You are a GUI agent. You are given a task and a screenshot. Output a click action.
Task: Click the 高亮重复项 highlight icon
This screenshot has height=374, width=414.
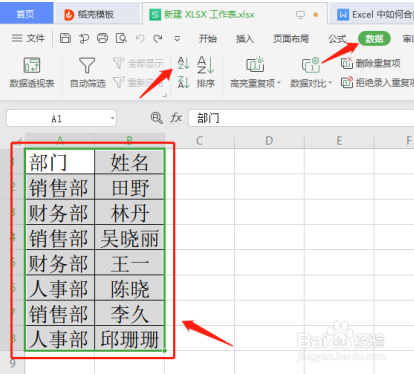255,65
